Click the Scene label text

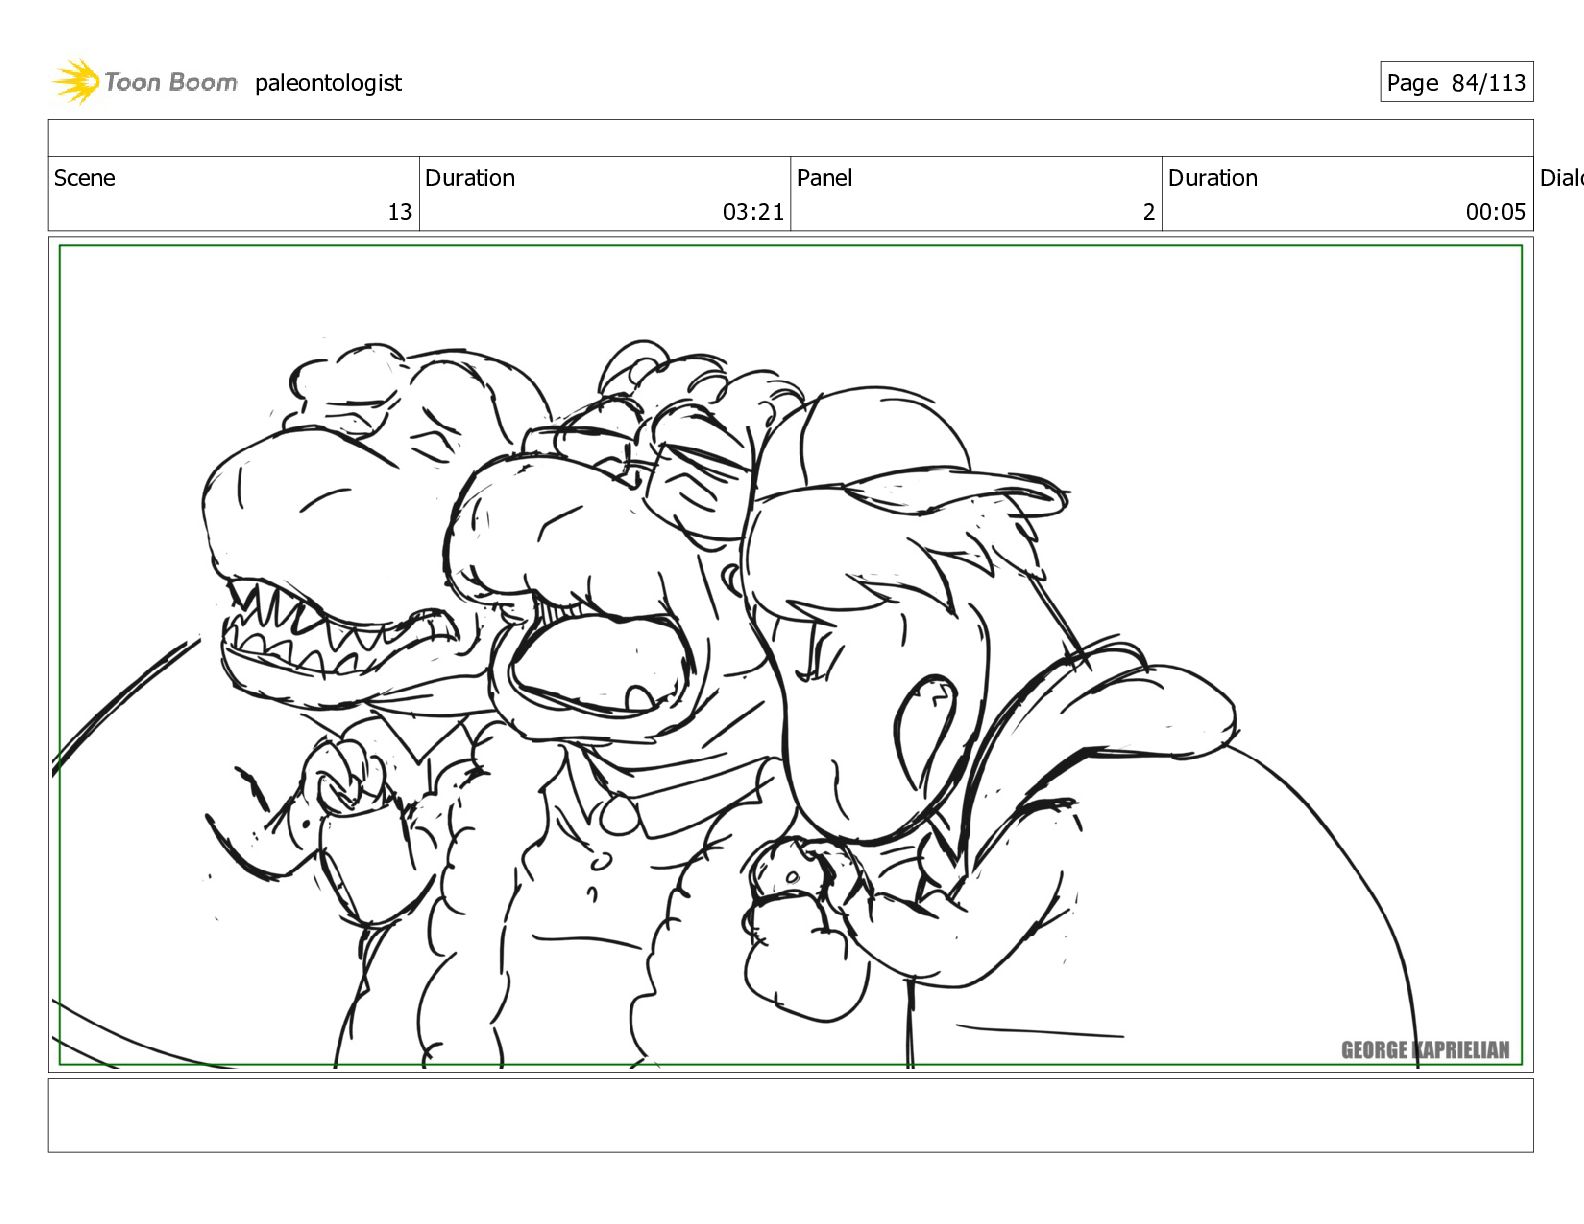(x=84, y=178)
